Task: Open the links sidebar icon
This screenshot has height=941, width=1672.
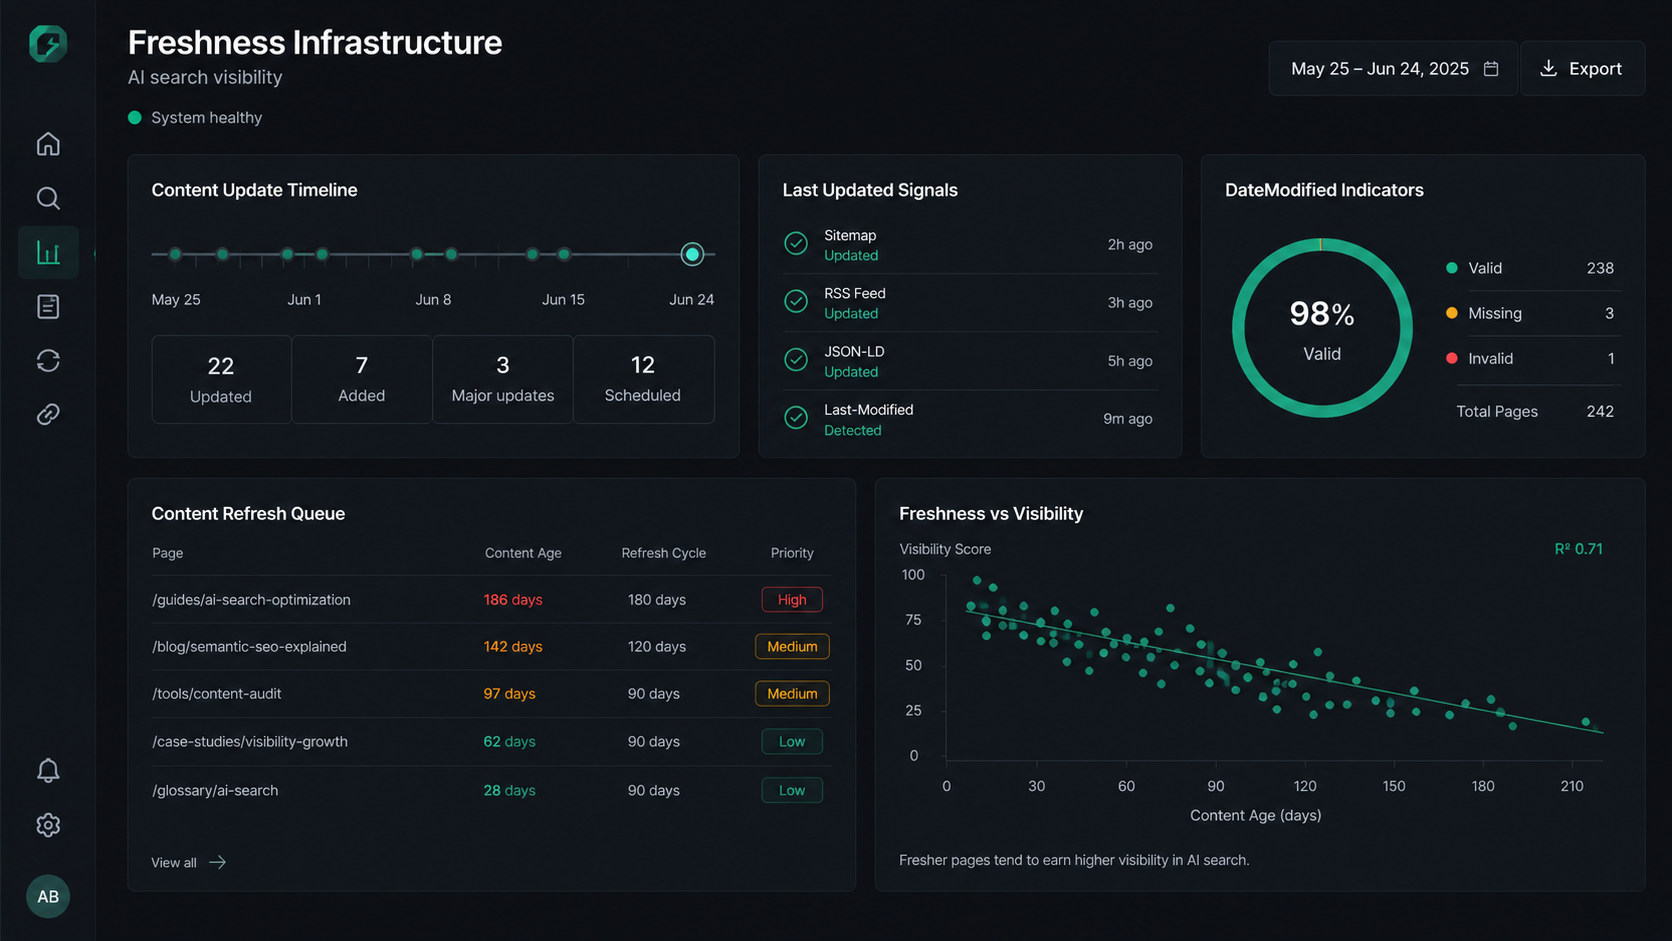Action: (x=48, y=414)
